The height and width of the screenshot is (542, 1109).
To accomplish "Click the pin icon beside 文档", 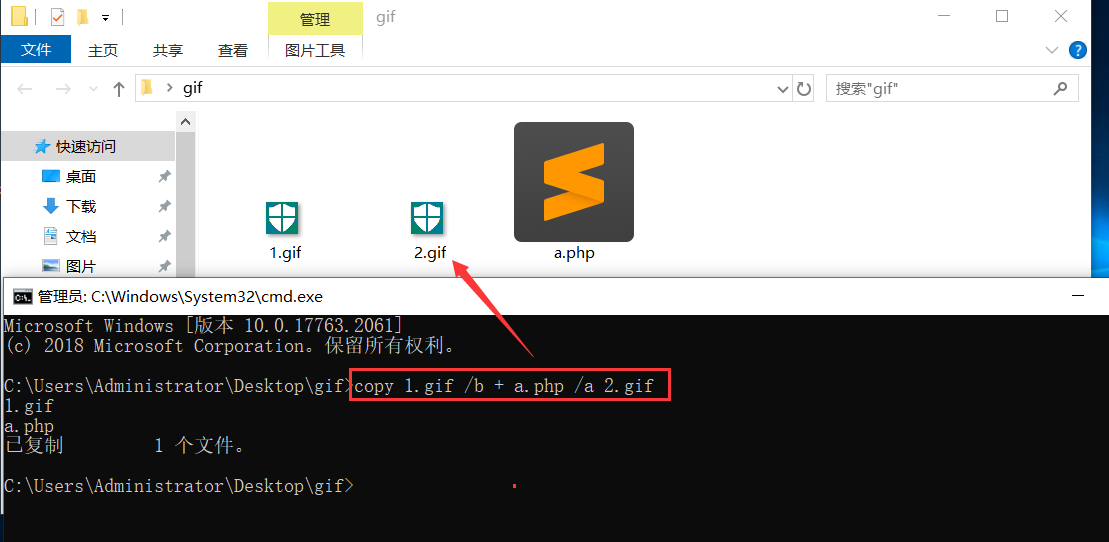I will tap(164, 236).
